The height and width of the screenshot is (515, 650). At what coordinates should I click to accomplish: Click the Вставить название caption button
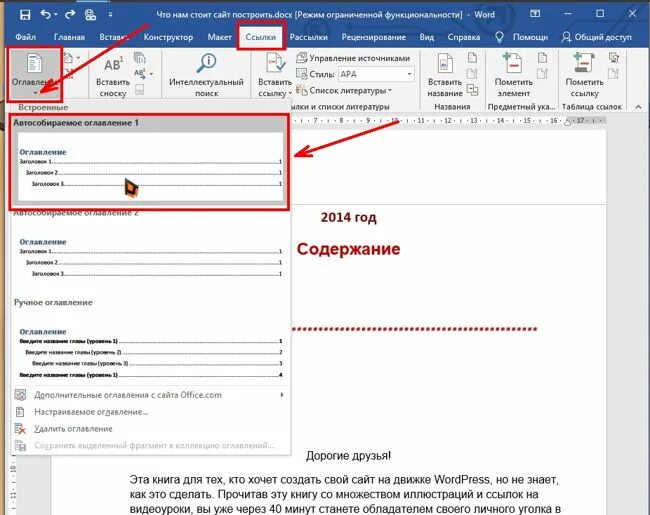click(445, 75)
